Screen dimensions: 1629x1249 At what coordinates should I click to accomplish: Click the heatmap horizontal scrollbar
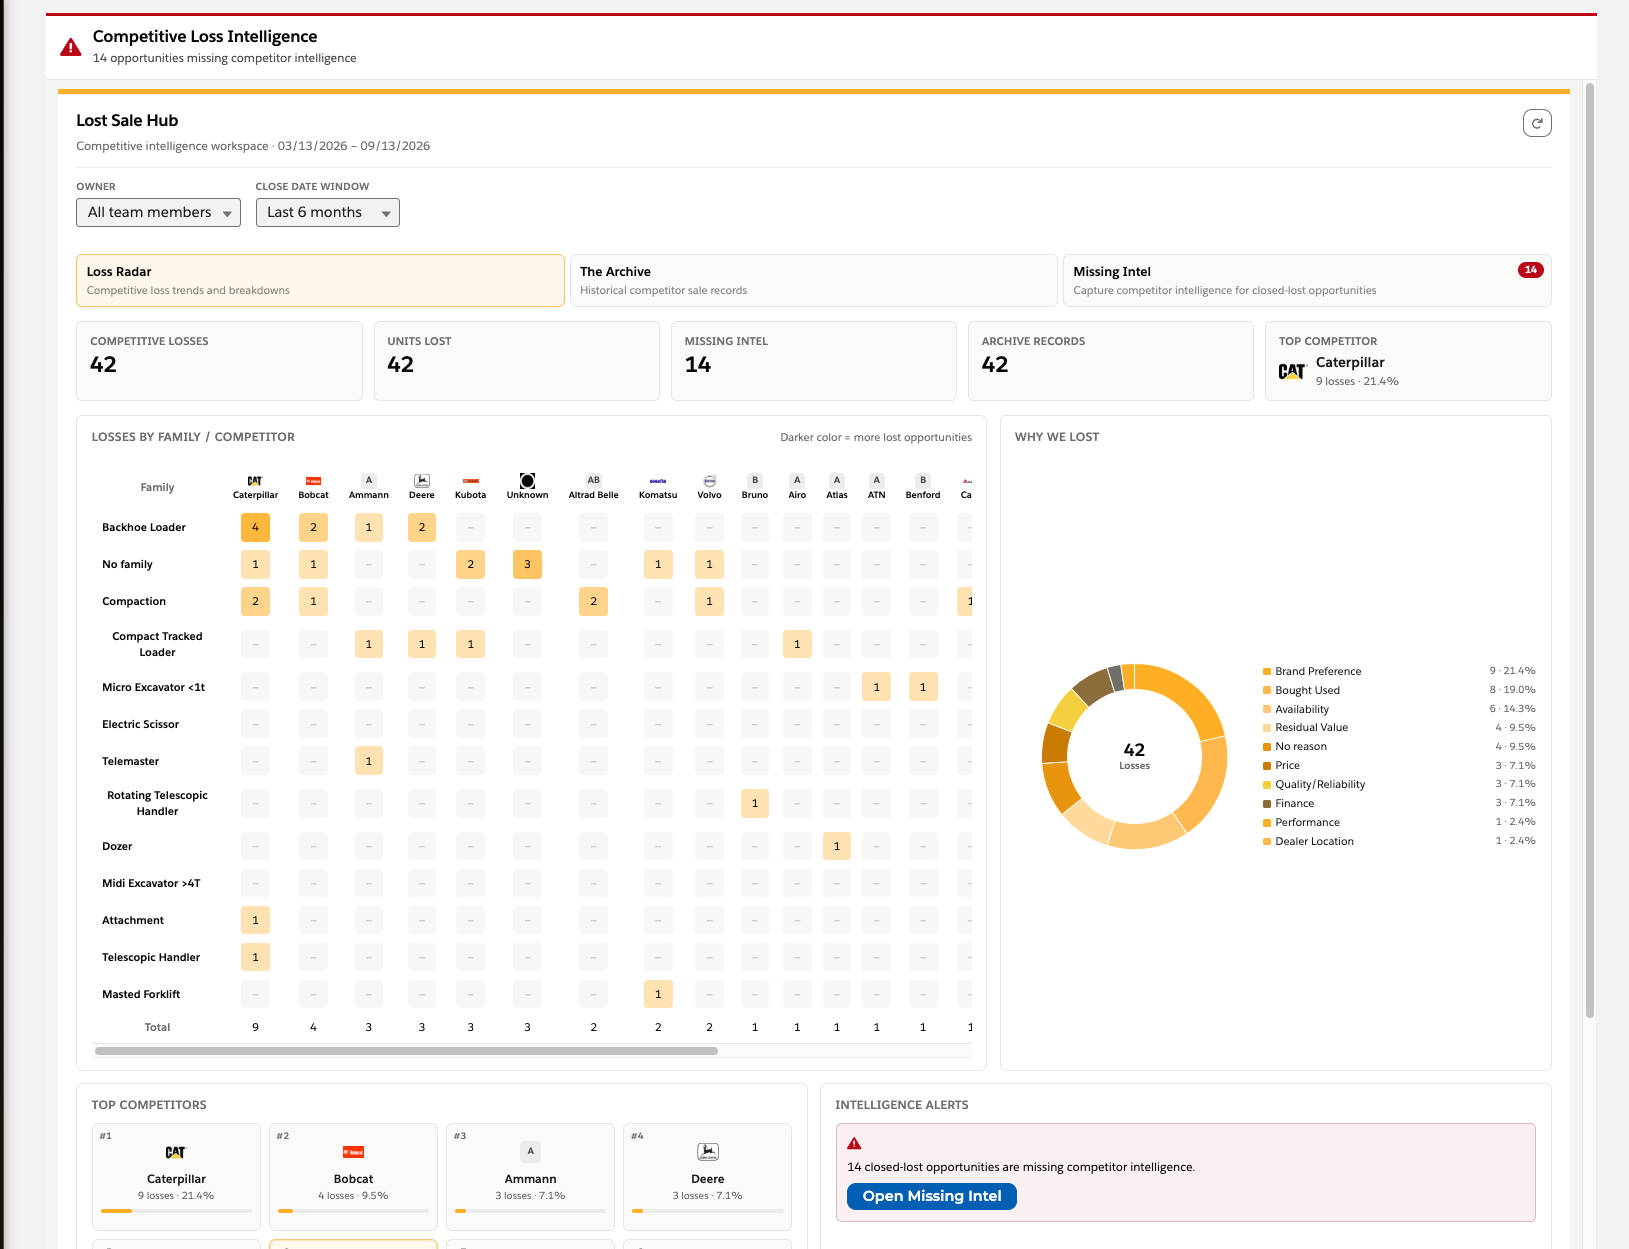coord(406,1051)
